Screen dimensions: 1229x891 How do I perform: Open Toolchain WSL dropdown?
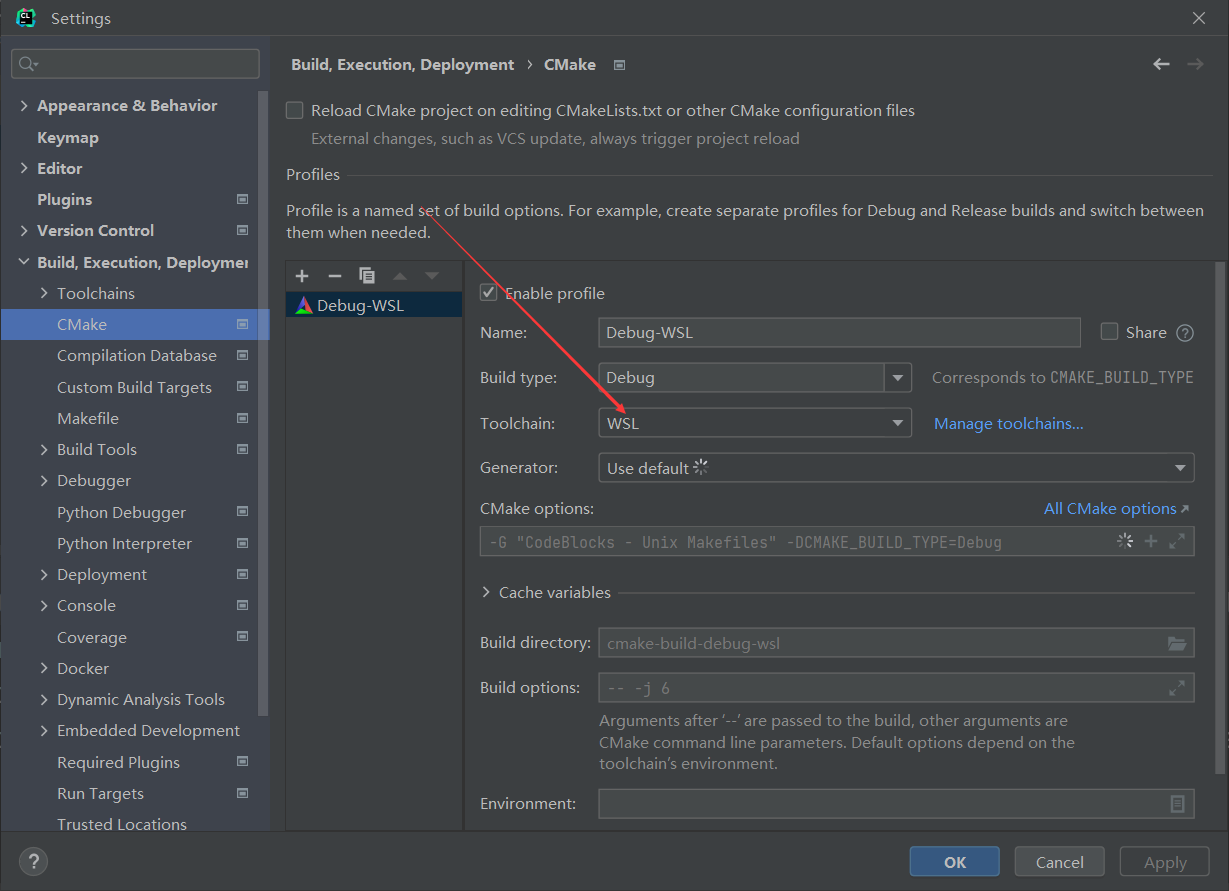tap(755, 423)
